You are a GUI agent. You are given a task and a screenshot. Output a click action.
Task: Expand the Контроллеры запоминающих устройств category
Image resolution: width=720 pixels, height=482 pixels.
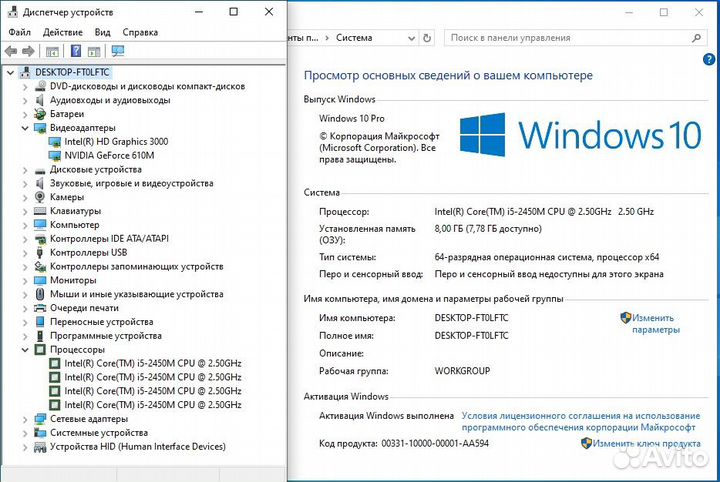[x=25, y=266]
